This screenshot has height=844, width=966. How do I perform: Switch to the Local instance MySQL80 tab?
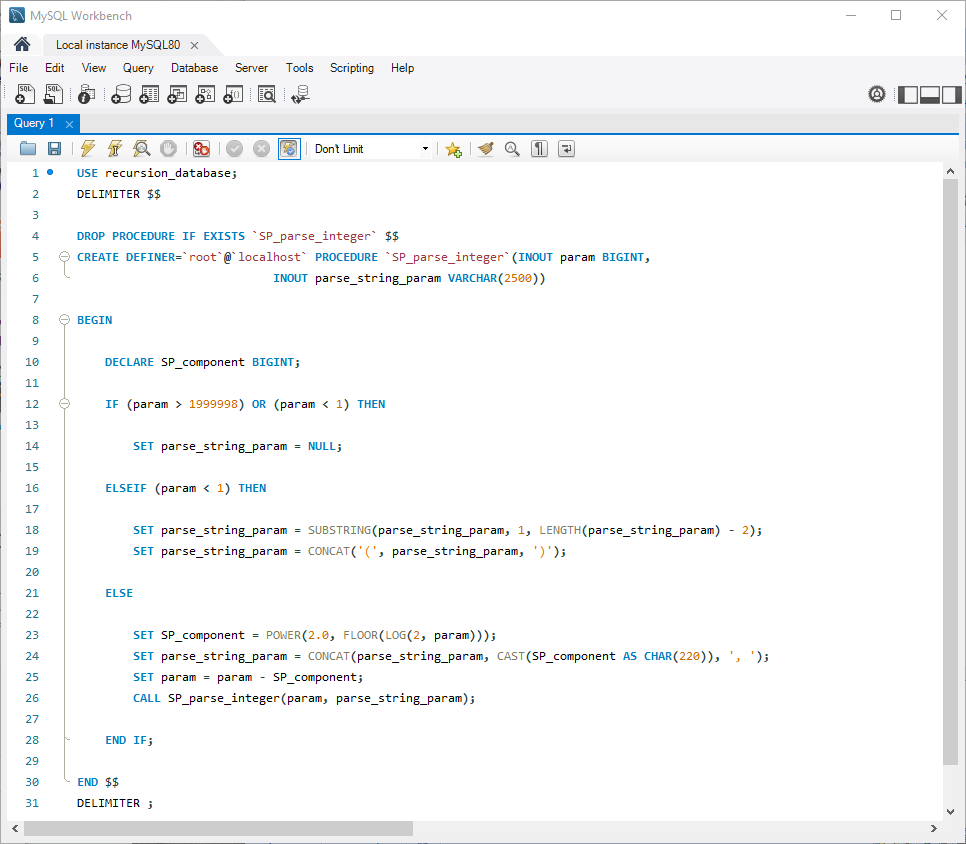(118, 45)
